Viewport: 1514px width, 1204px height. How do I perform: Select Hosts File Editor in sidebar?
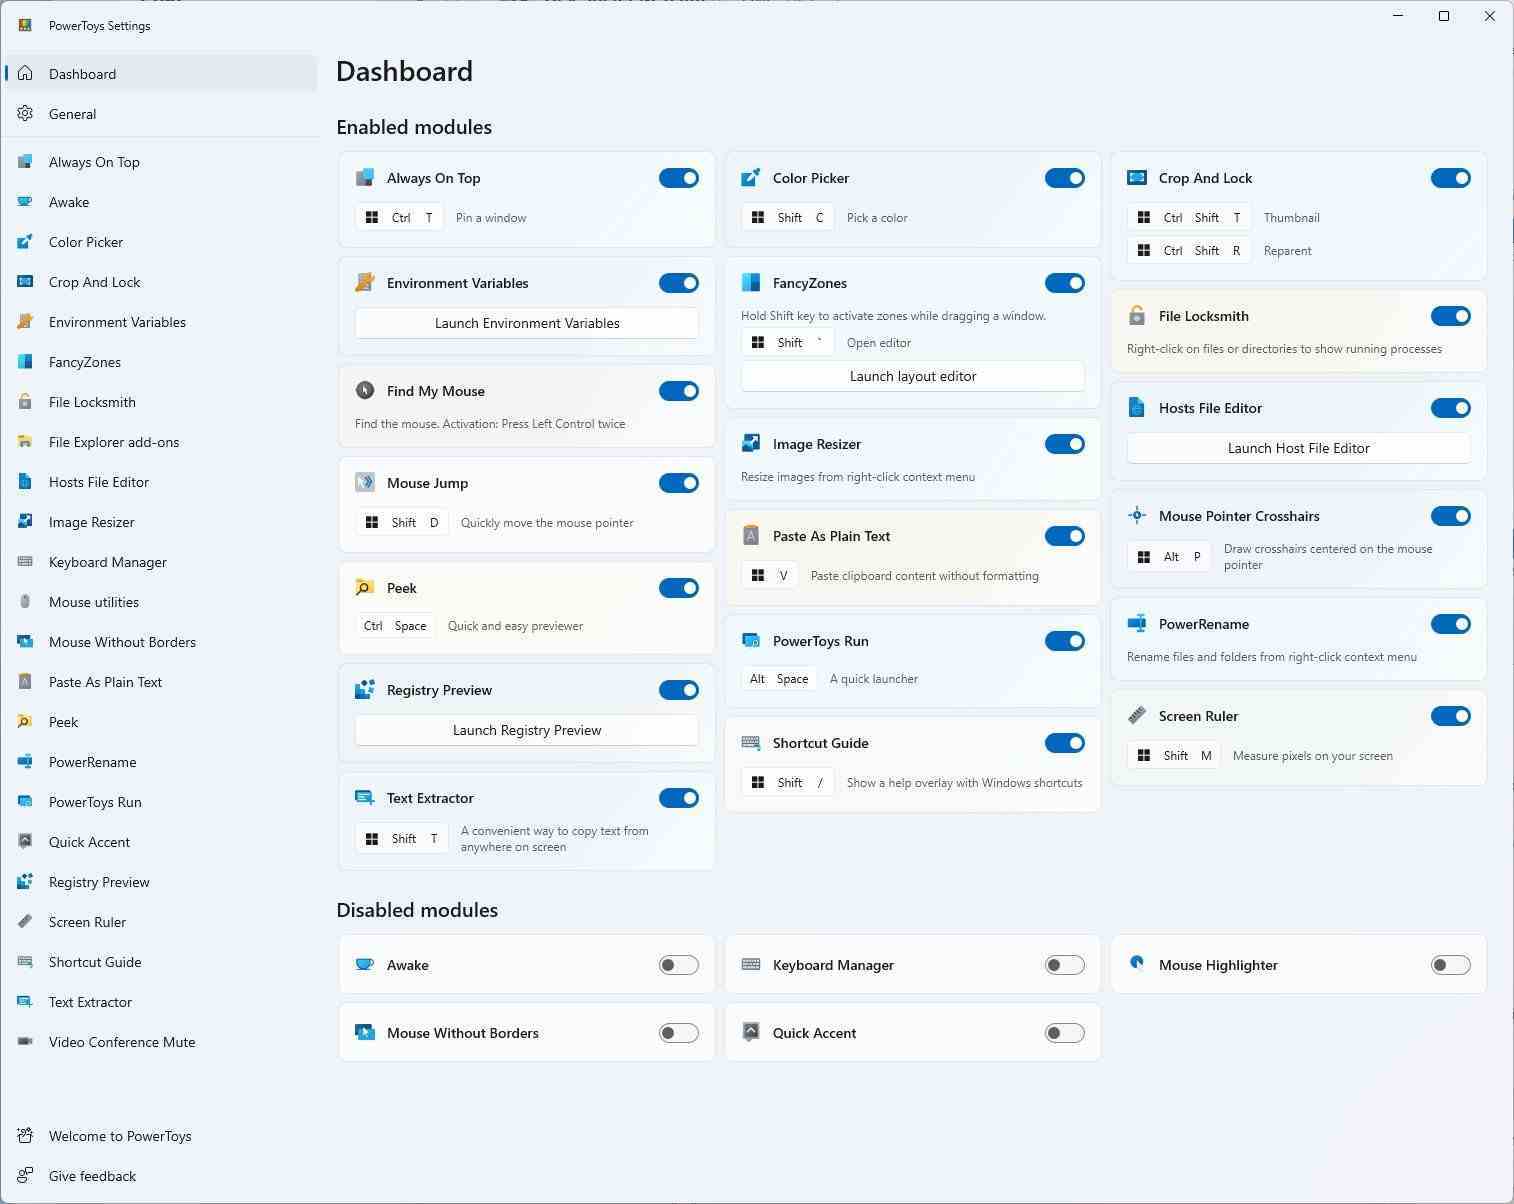[x=161, y=482]
